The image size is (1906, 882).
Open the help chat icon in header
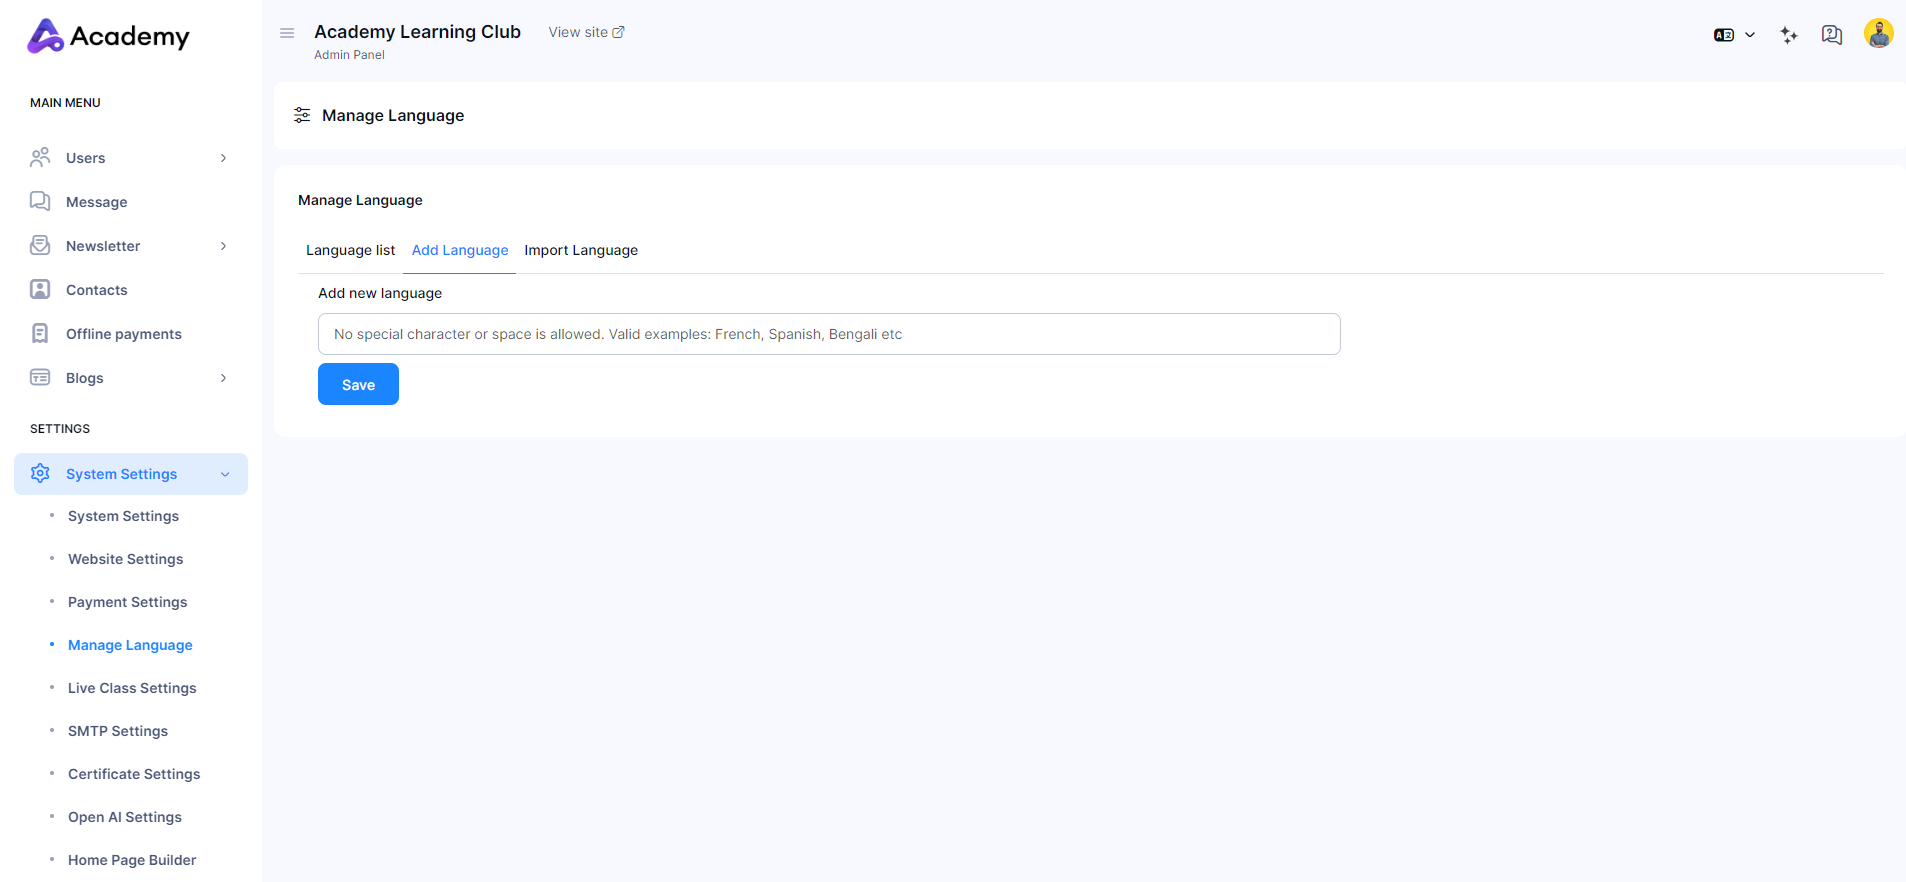click(x=1831, y=35)
